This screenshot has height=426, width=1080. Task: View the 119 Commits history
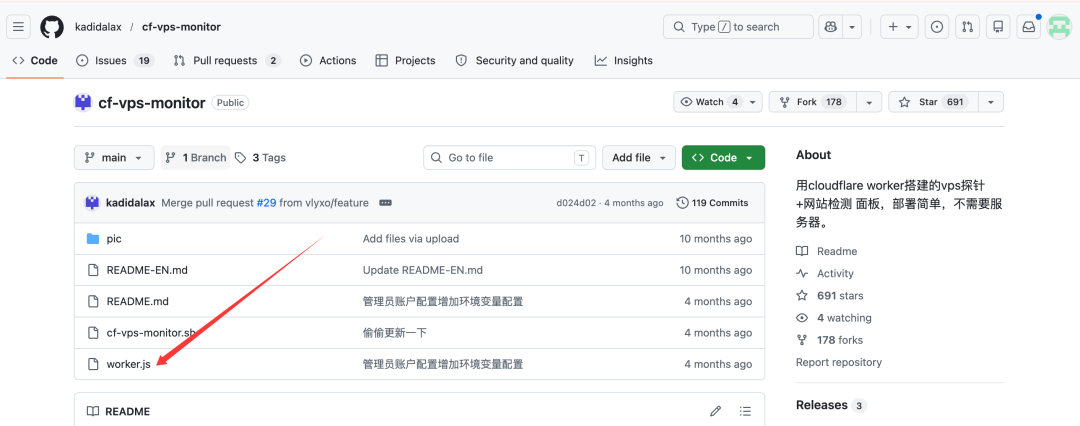[712, 203]
